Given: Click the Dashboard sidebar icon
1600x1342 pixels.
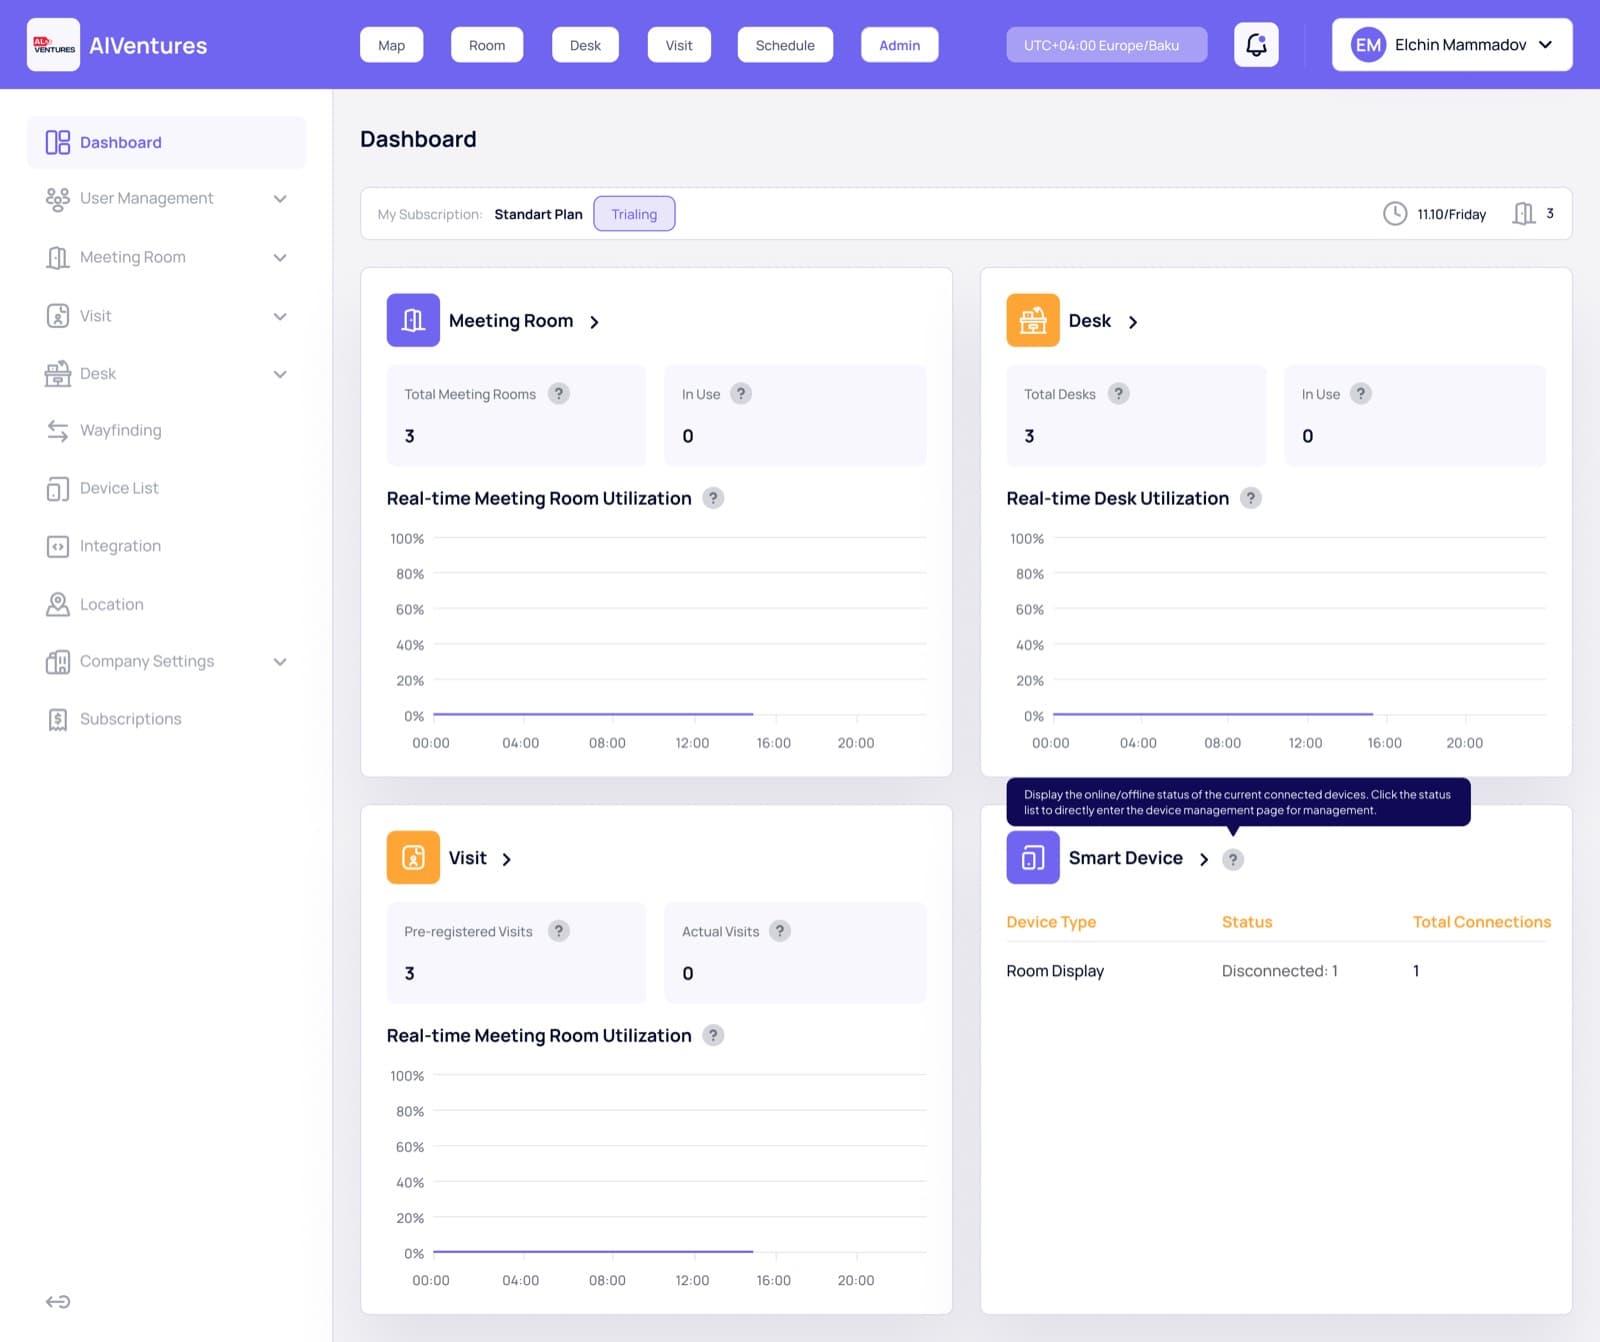Looking at the screenshot, I should (x=58, y=142).
